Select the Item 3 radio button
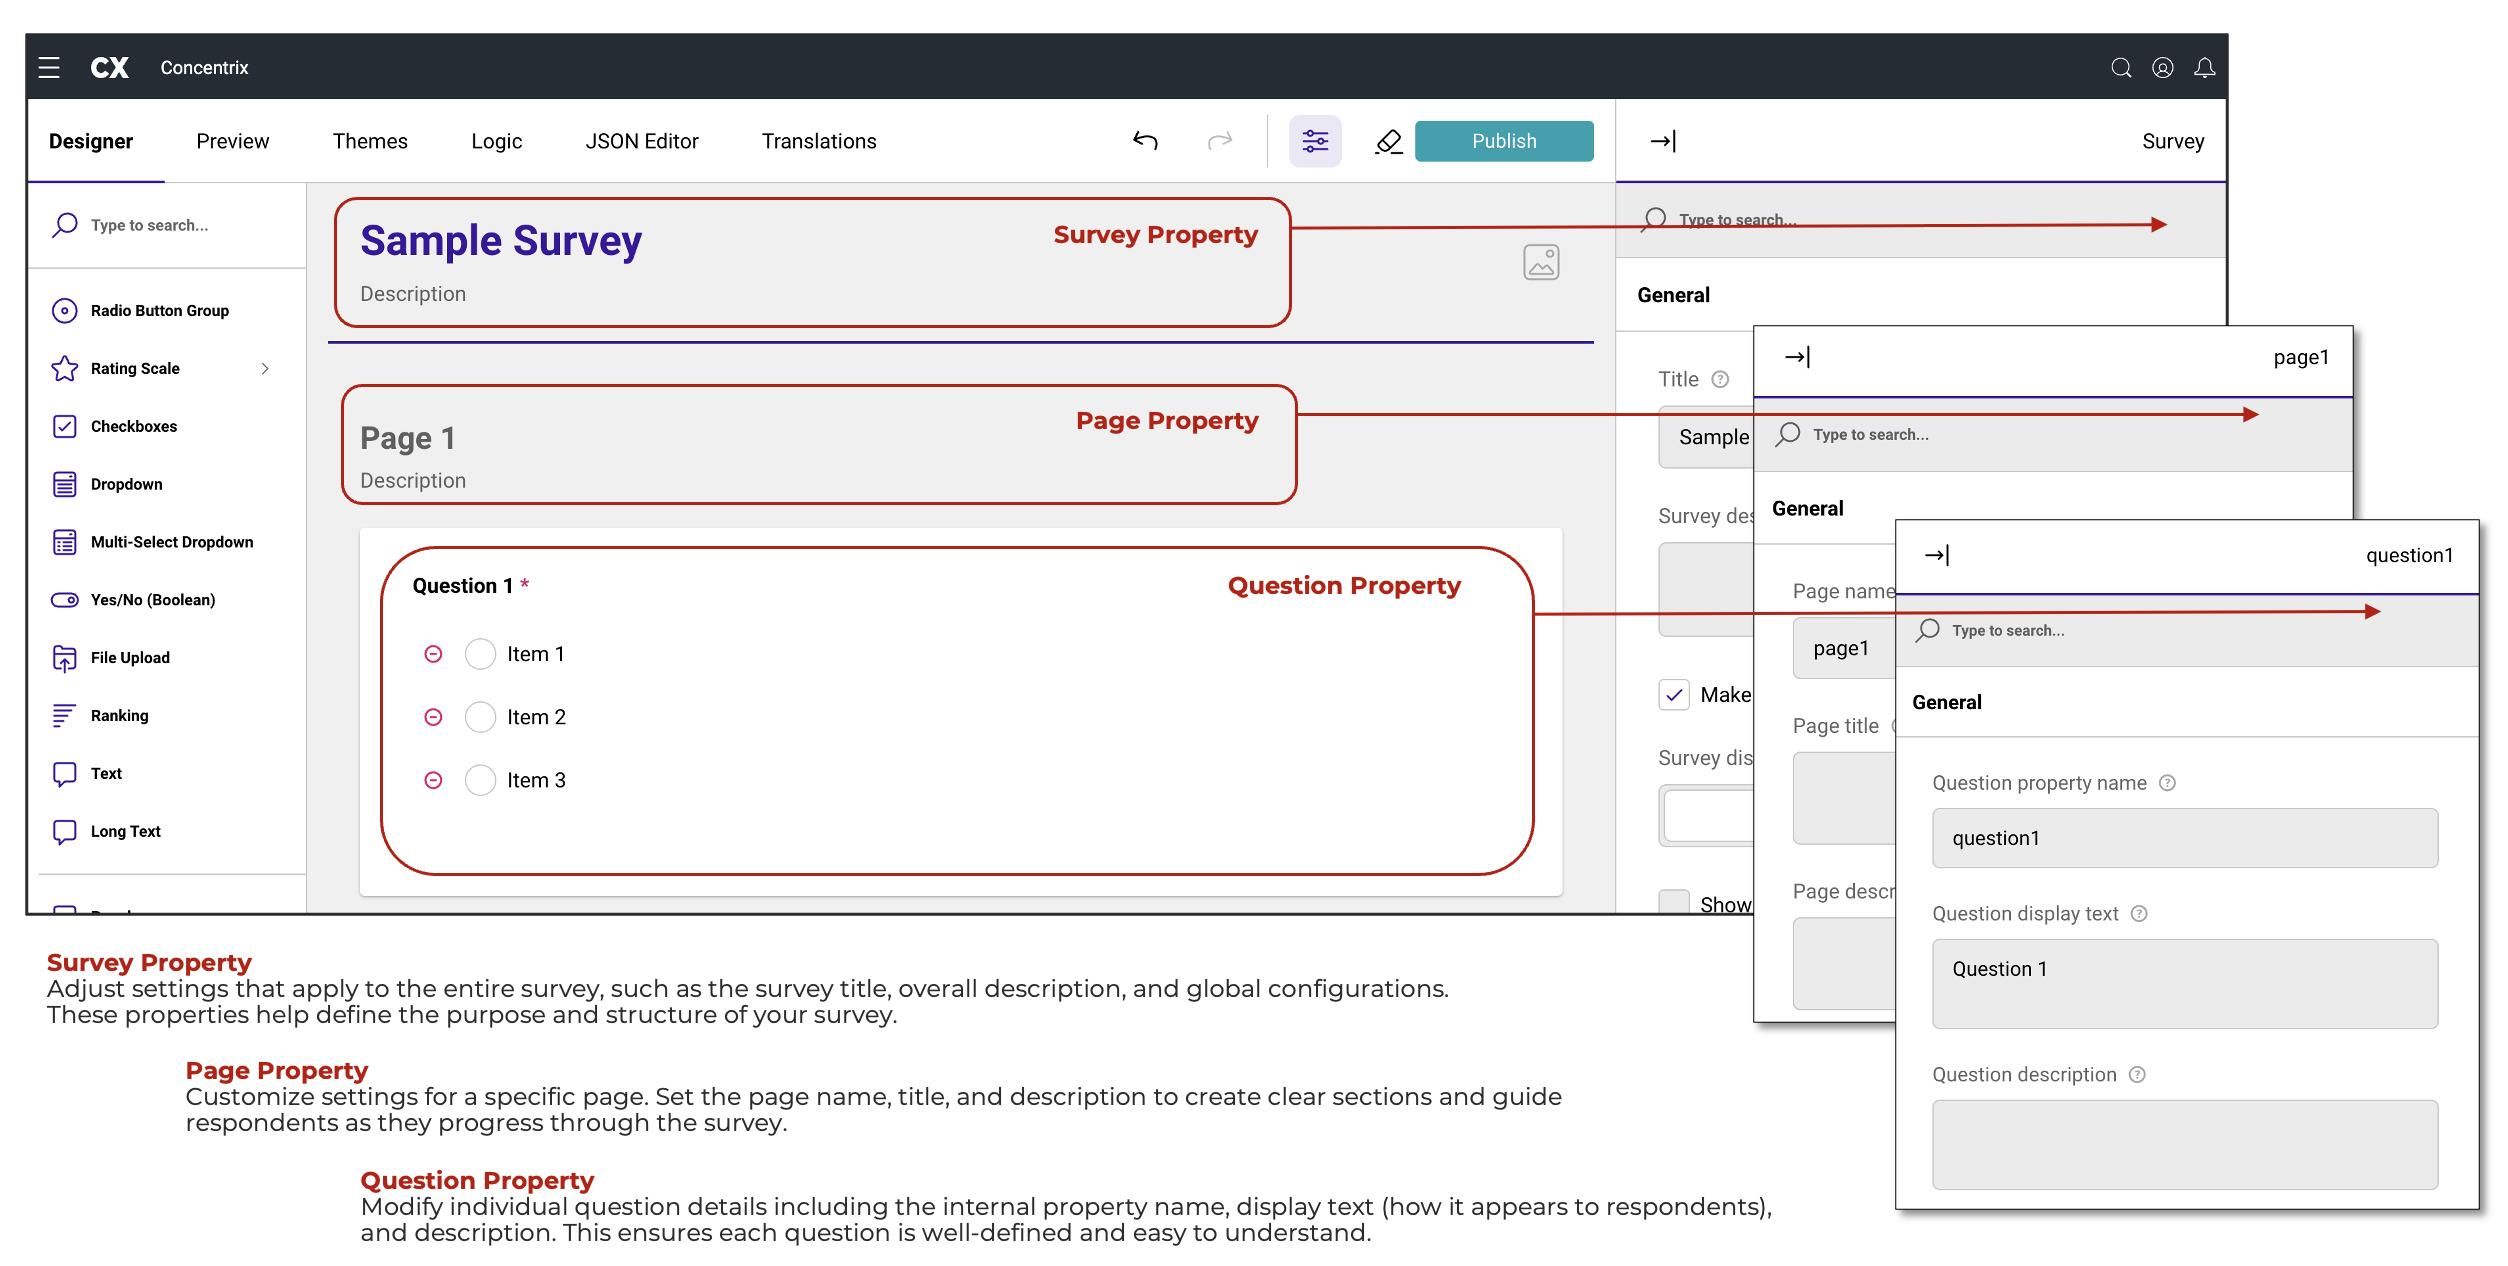Image resolution: width=2508 pixels, height=1266 pixels. tap(480, 780)
